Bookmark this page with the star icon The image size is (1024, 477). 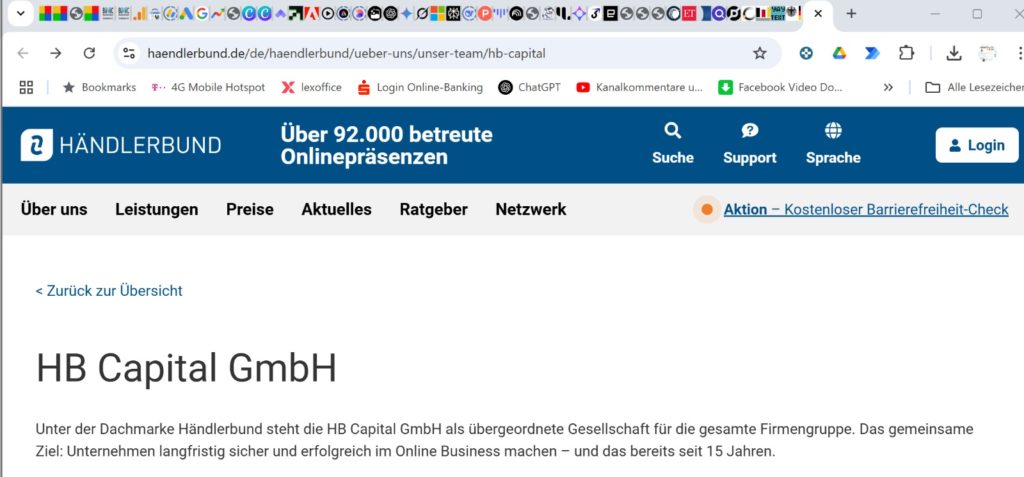point(760,54)
